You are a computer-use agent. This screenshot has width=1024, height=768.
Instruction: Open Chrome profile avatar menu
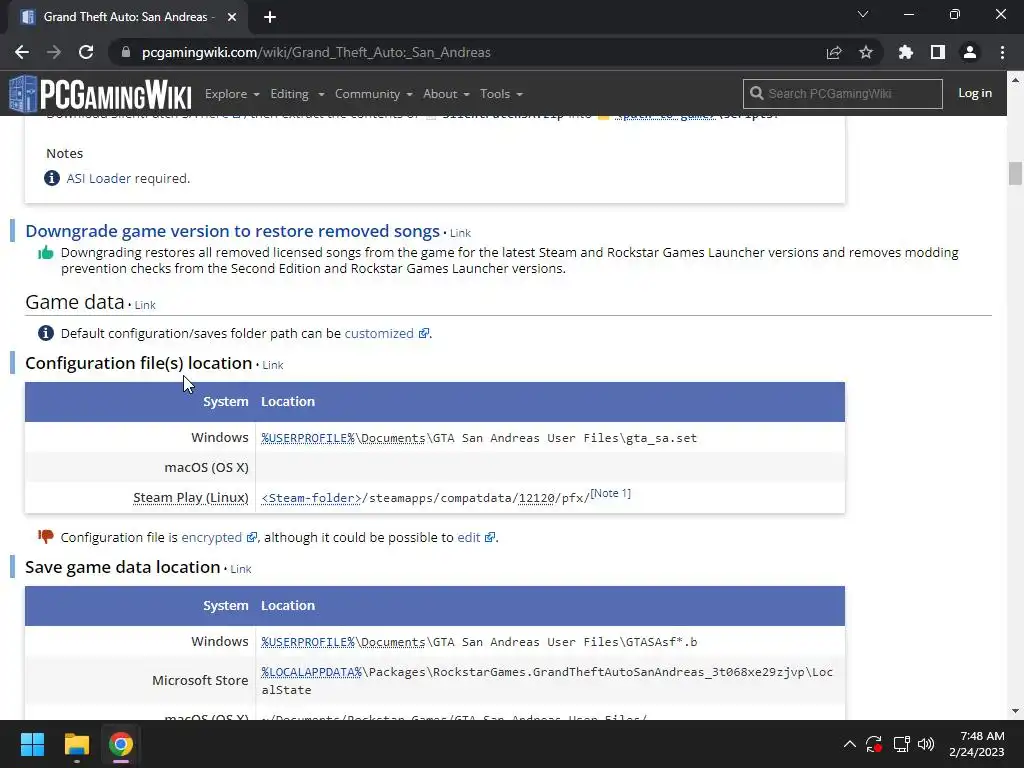970,52
